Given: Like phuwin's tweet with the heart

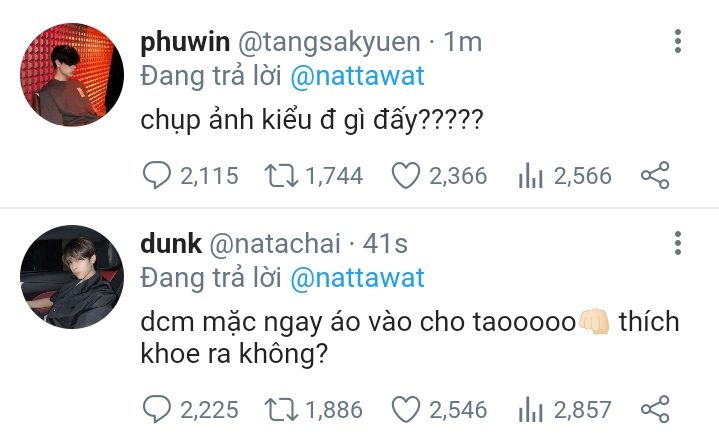Looking at the screenshot, I should [x=404, y=176].
